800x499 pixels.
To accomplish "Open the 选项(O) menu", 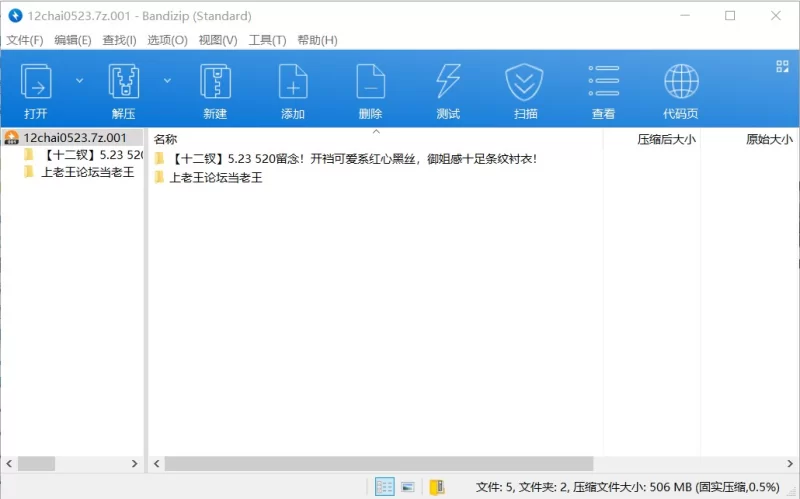I will [167, 40].
